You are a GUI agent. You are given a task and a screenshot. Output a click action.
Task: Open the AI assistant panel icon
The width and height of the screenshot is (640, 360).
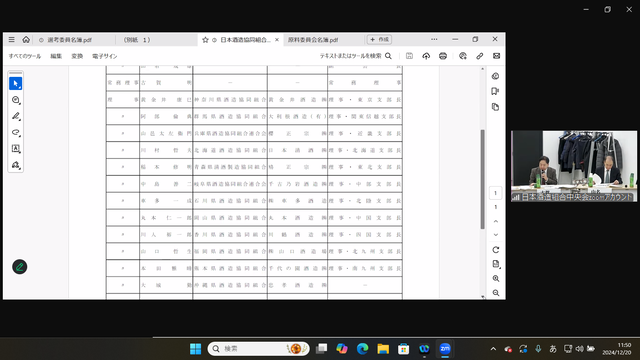tap(496, 76)
